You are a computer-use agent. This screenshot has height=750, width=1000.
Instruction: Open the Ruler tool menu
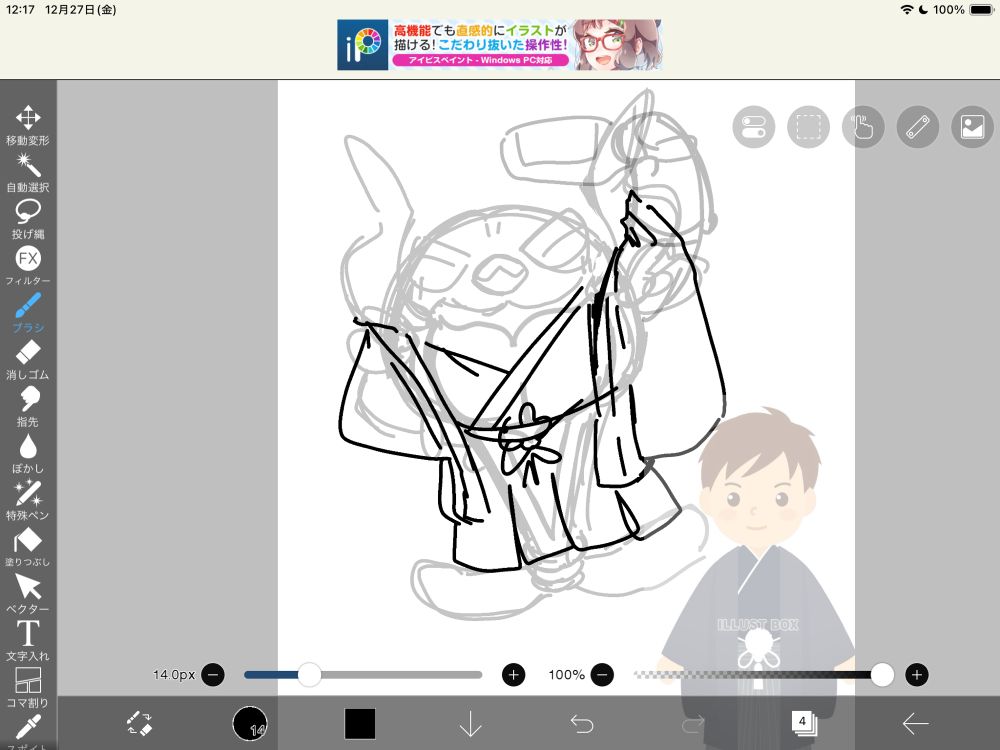pyautogui.click(x=918, y=127)
